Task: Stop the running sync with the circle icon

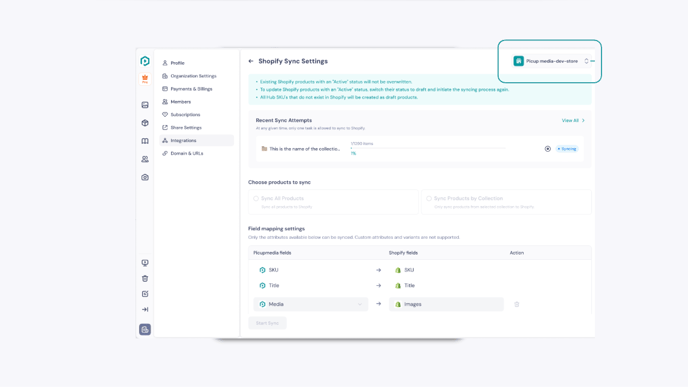Action: pos(548,149)
